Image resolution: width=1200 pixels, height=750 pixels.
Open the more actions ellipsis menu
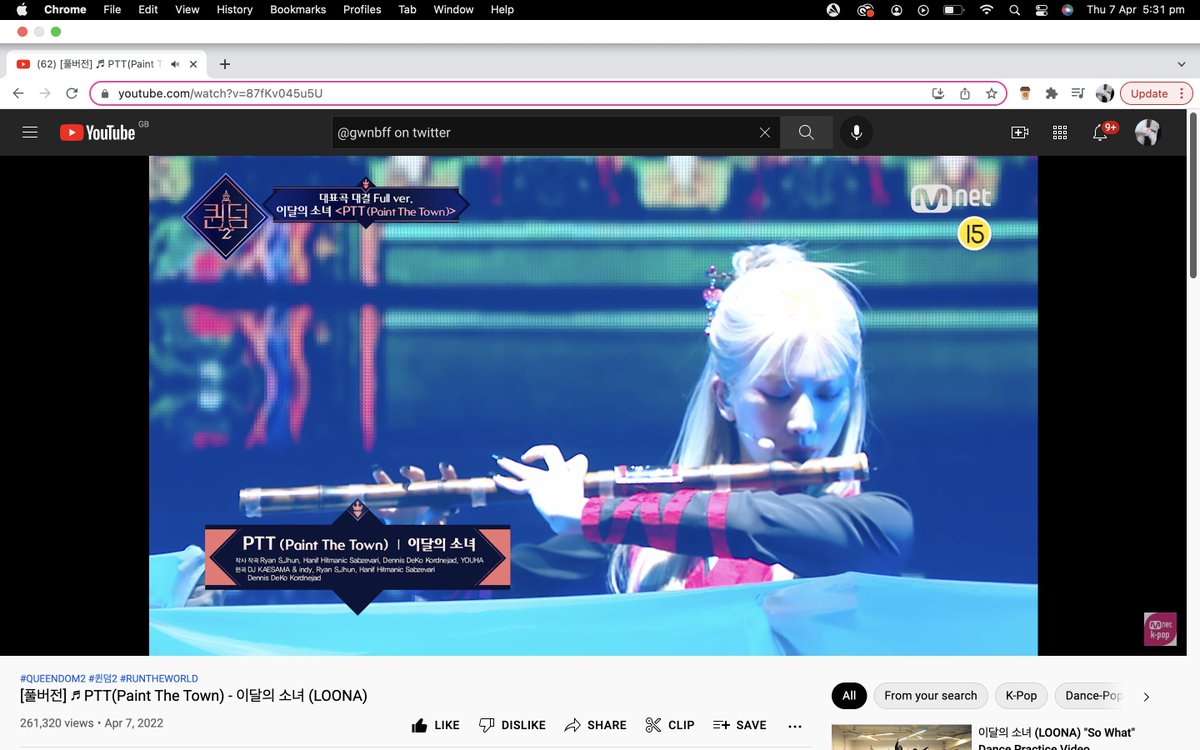795,726
